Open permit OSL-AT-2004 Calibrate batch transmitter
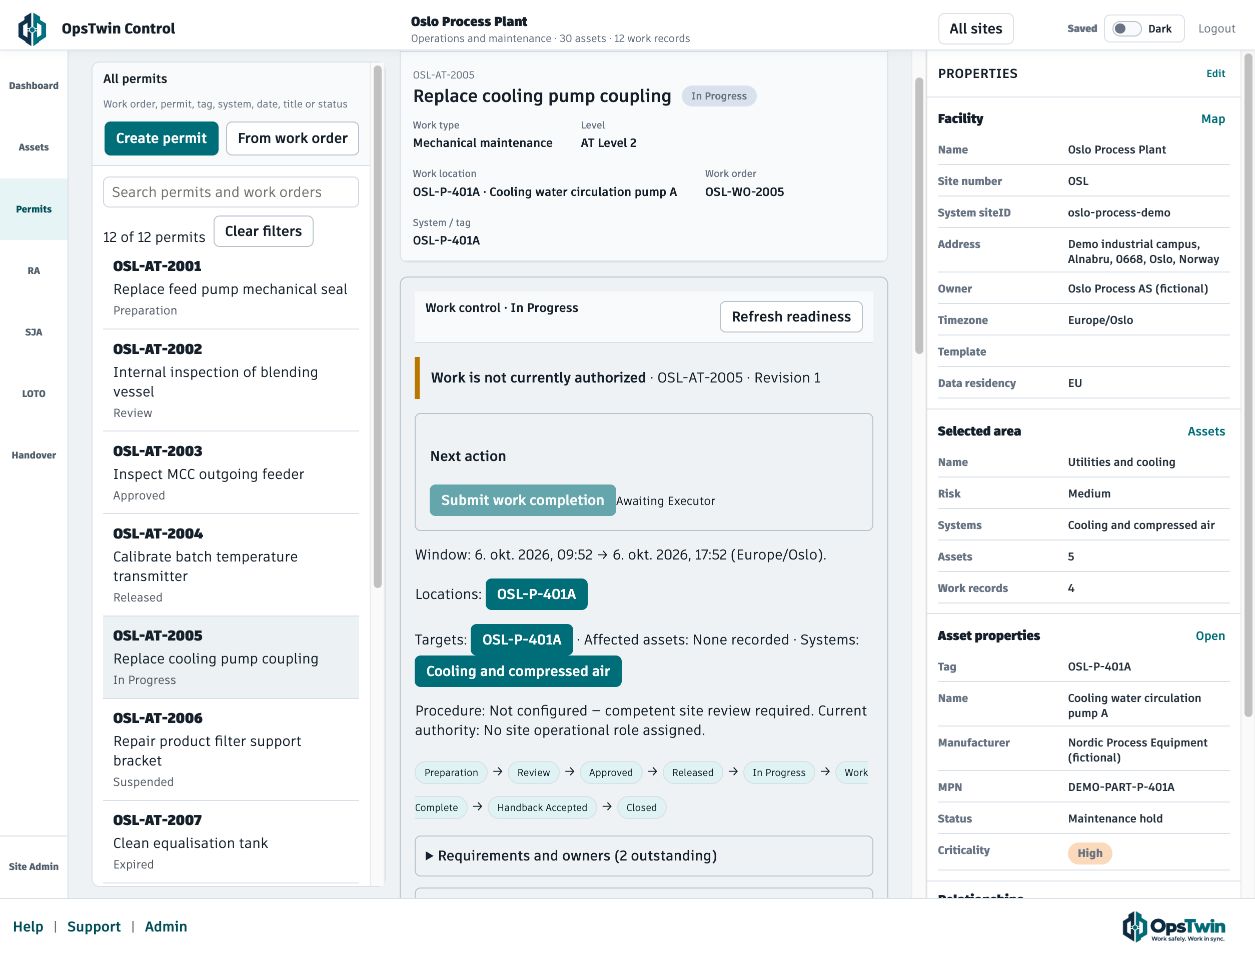The image size is (1255, 954). tap(231, 565)
